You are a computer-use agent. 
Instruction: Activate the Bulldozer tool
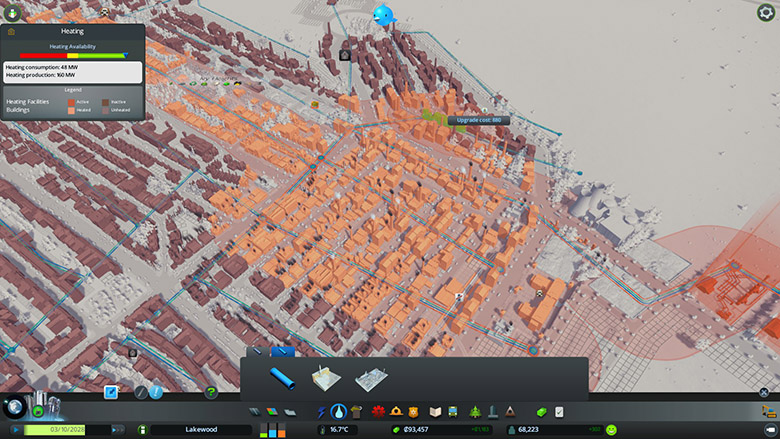click(x=769, y=412)
